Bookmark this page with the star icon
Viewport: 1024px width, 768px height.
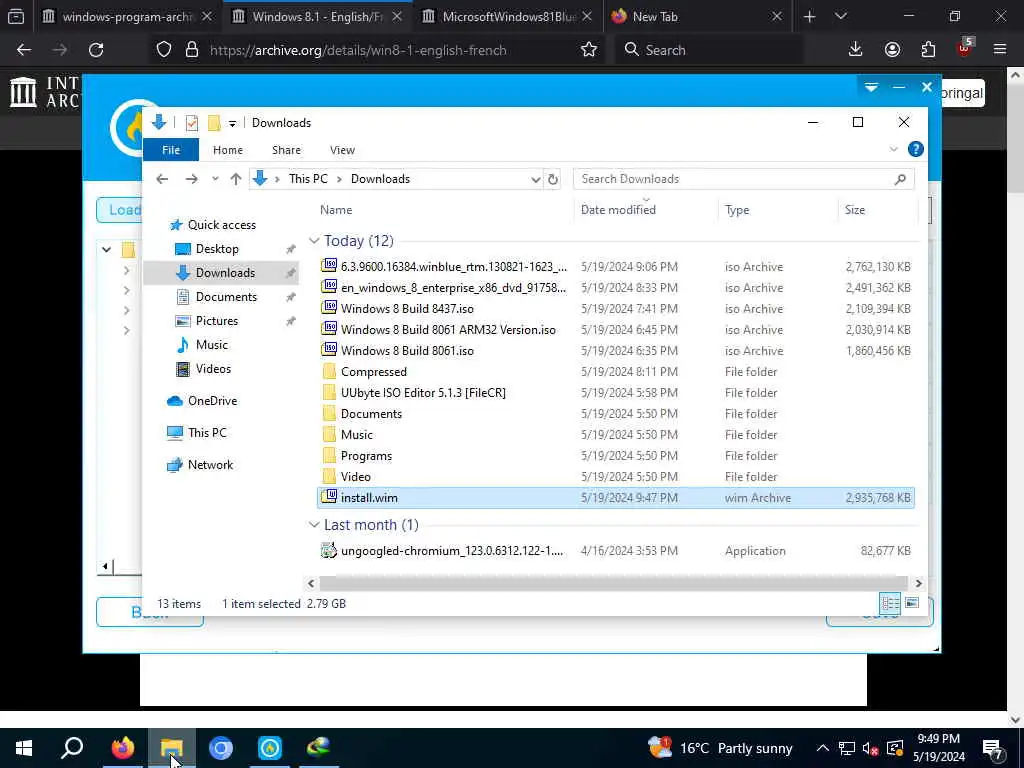point(588,50)
